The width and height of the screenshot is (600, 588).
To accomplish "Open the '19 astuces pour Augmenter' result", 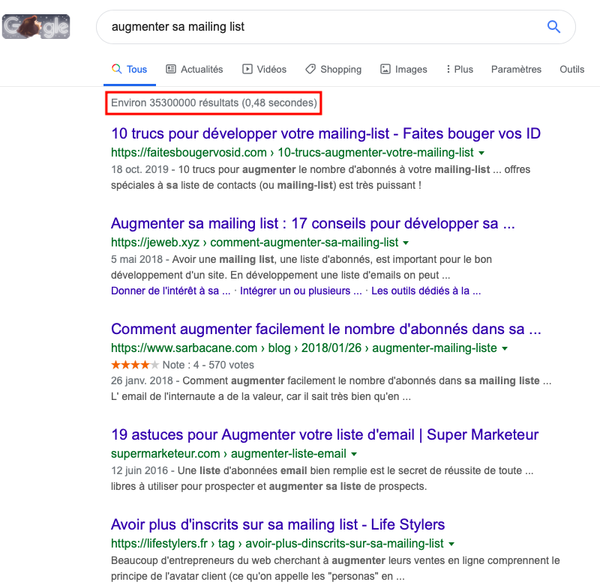I will pyautogui.click(x=325, y=434).
